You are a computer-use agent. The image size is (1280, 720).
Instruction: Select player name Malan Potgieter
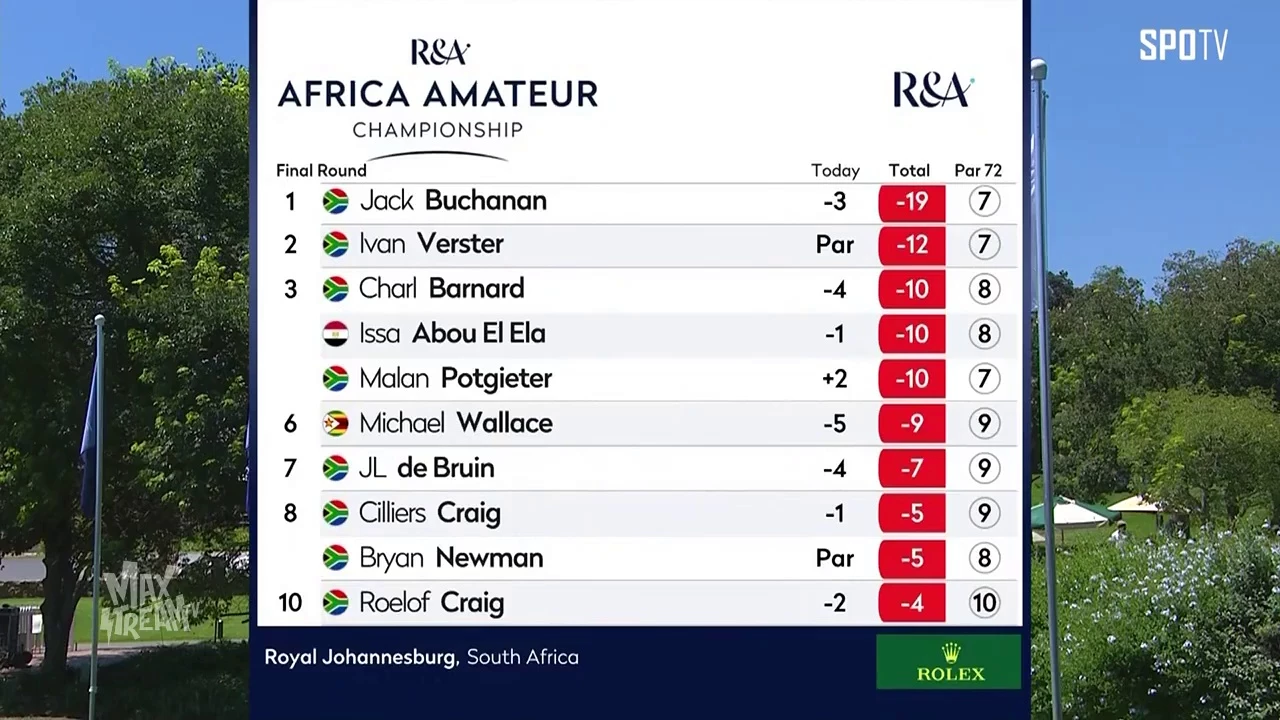tap(455, 379)
